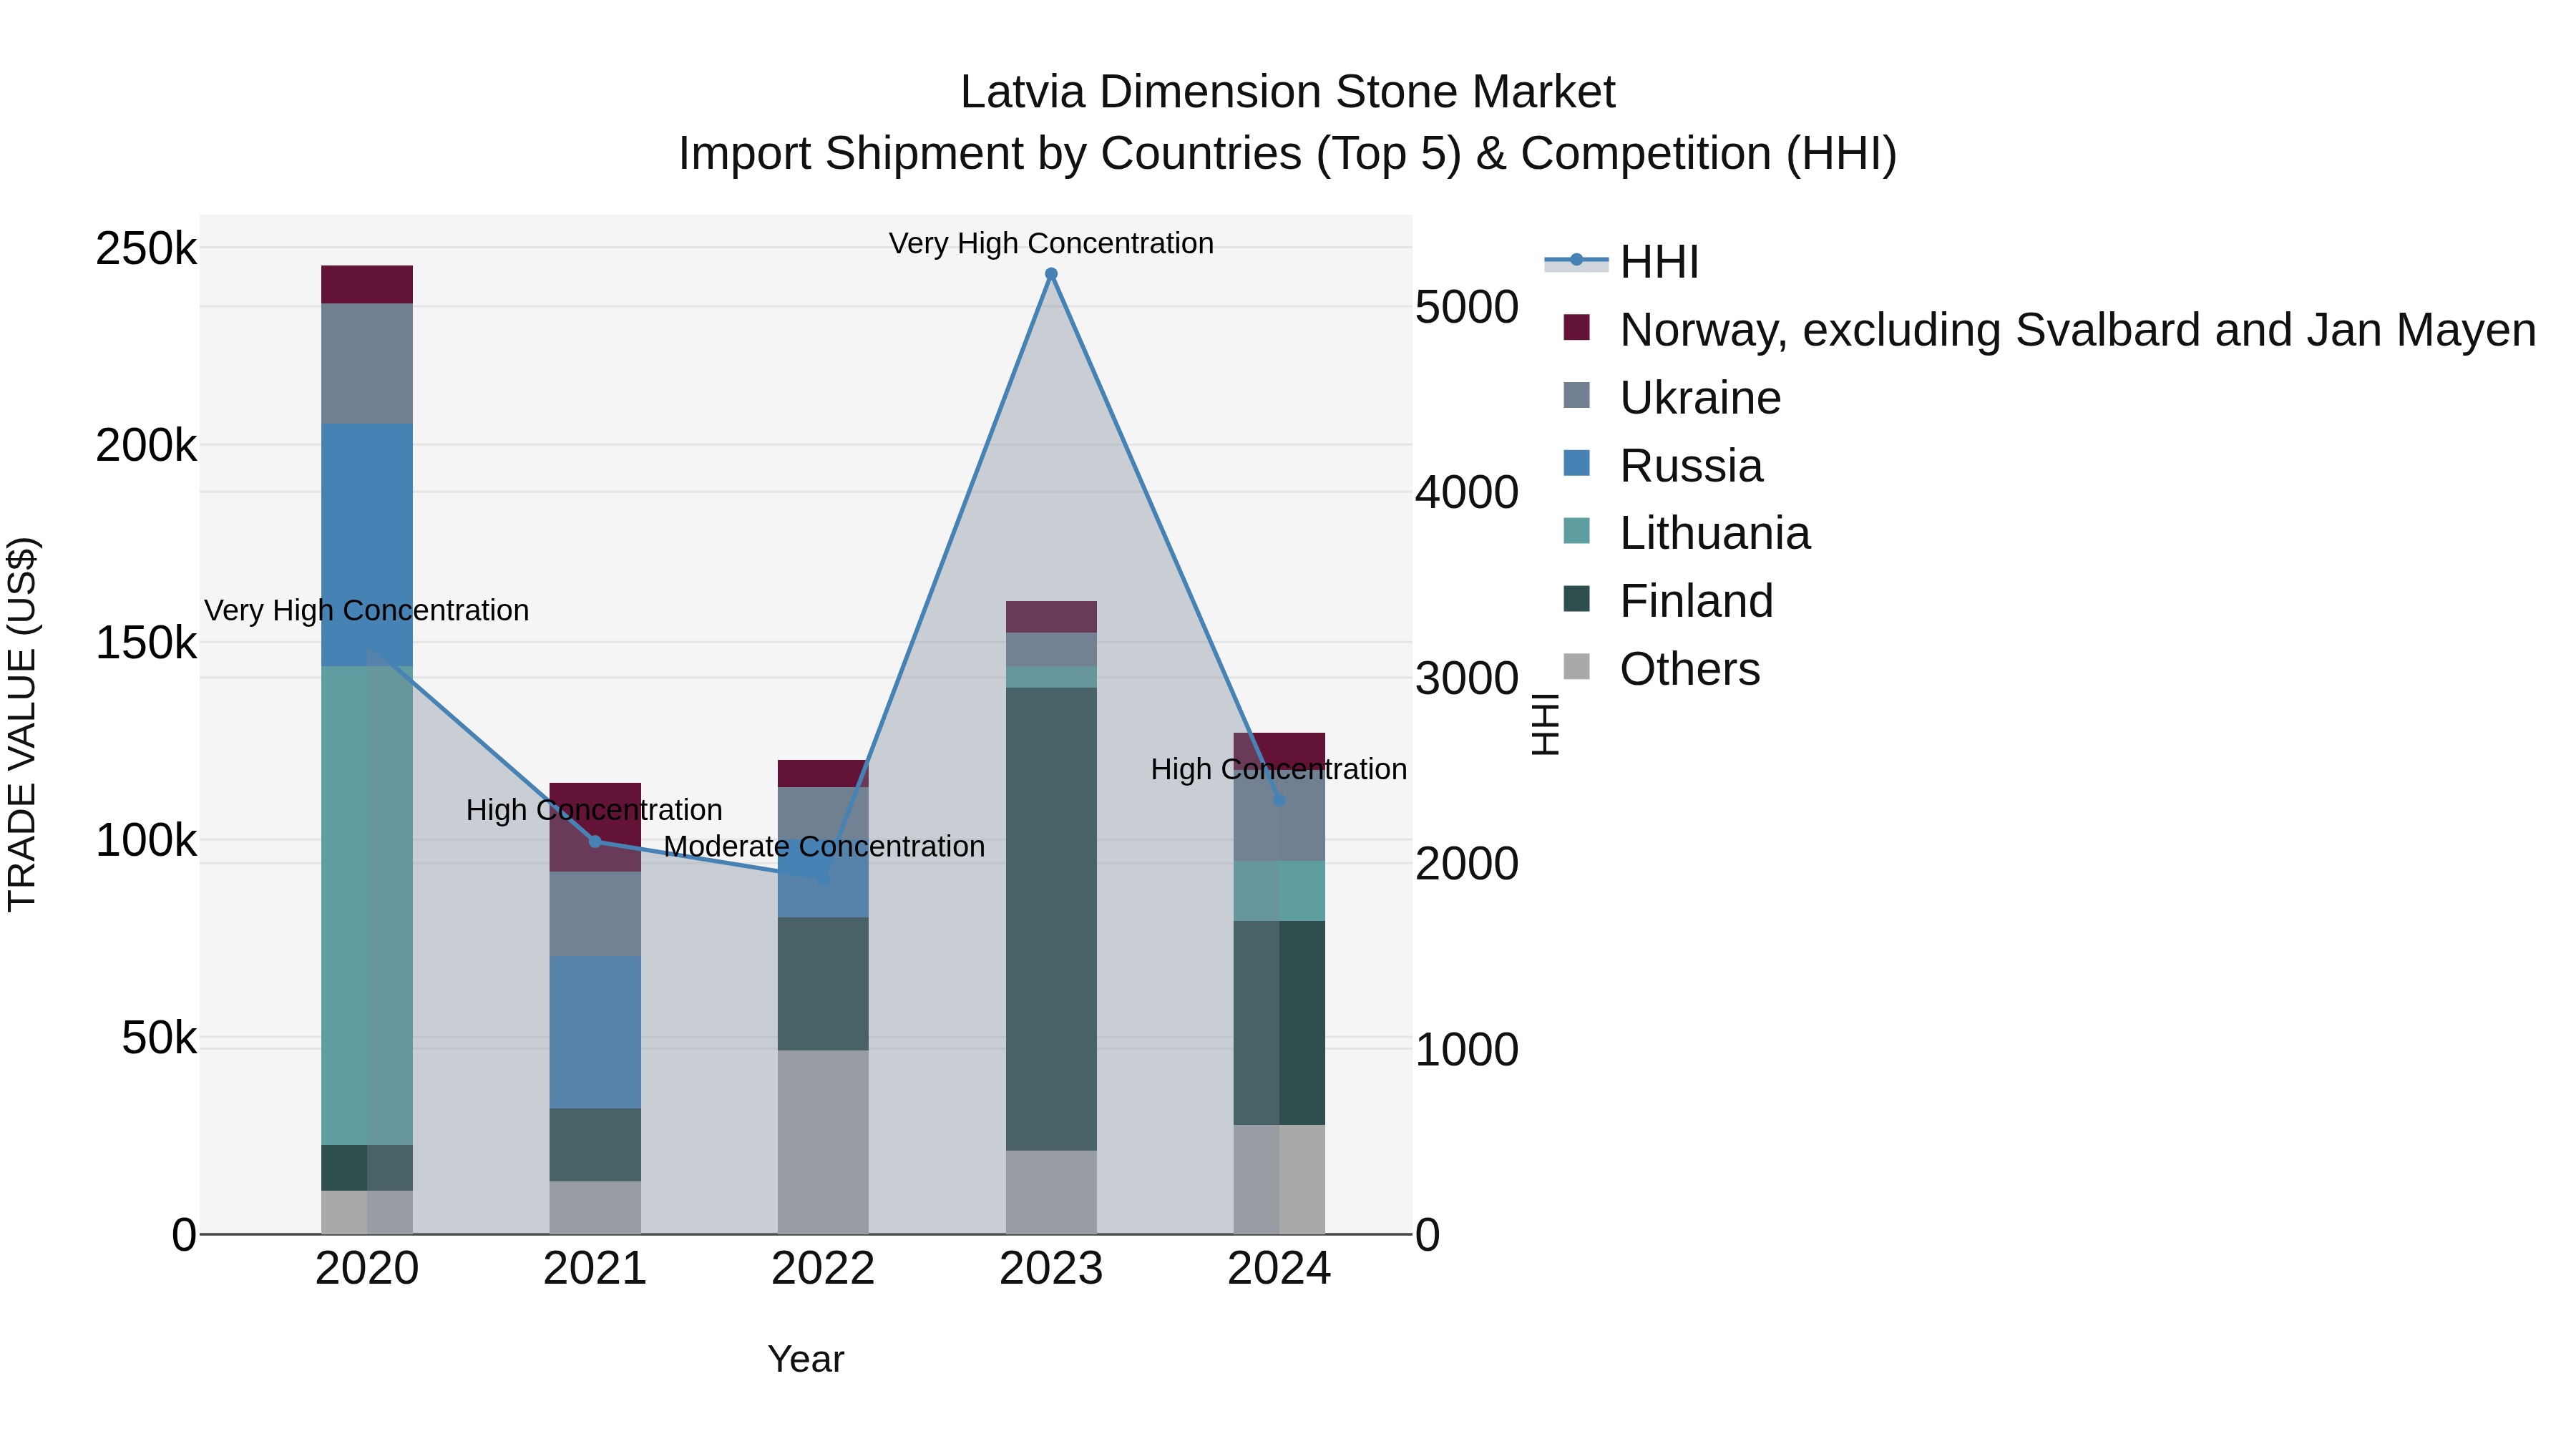This screenshot has width=2576, height=1449.
Task: Click the Ukraine segment in 2024 bar
Action: click(x=1279, y=815)
